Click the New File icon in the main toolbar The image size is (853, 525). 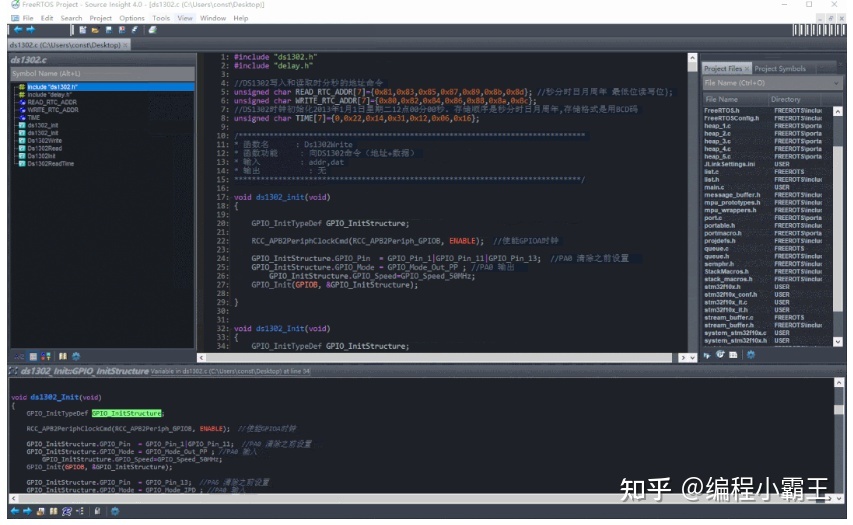pos(83,30)
